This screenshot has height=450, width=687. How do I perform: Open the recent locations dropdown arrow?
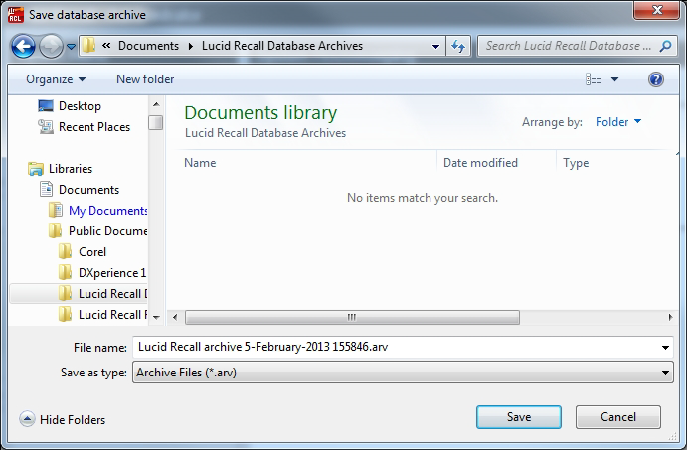(x=71, y=46)
